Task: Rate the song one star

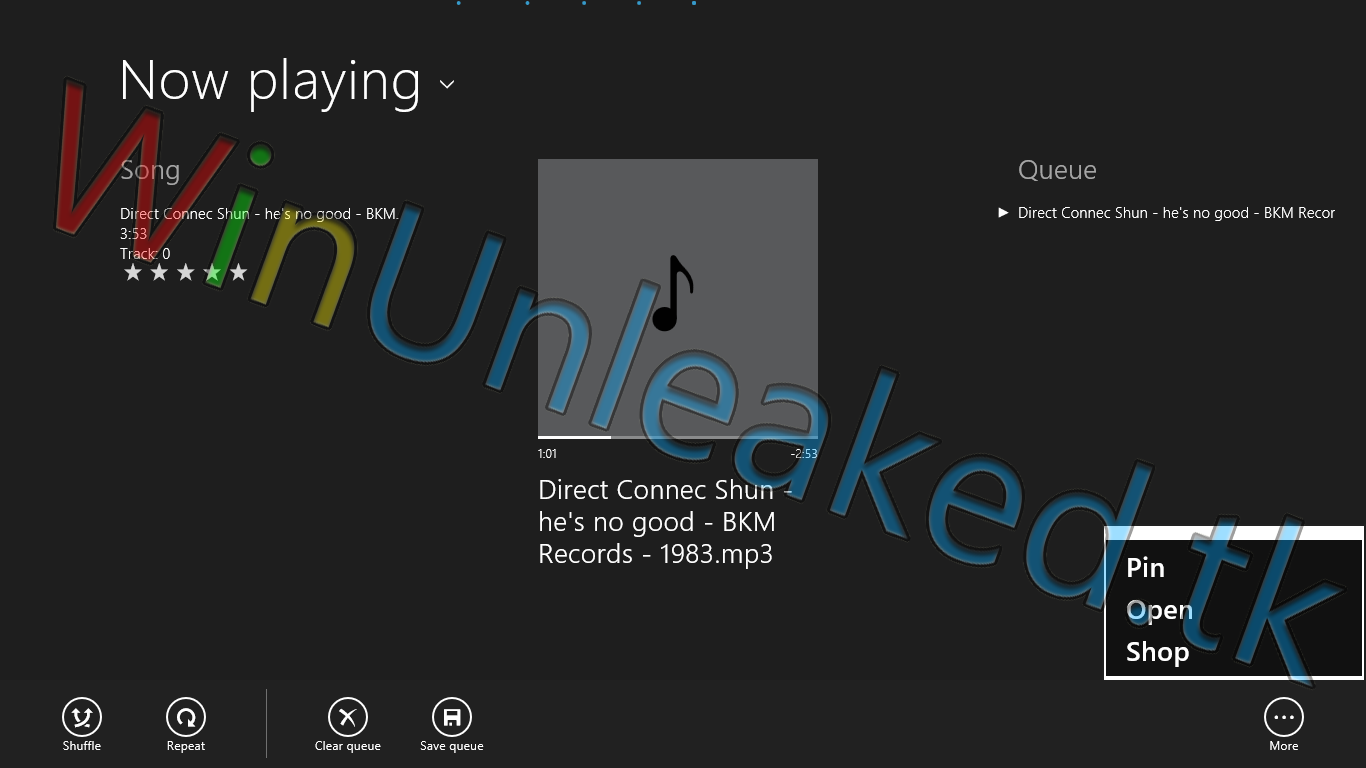Action: [133, 273]
